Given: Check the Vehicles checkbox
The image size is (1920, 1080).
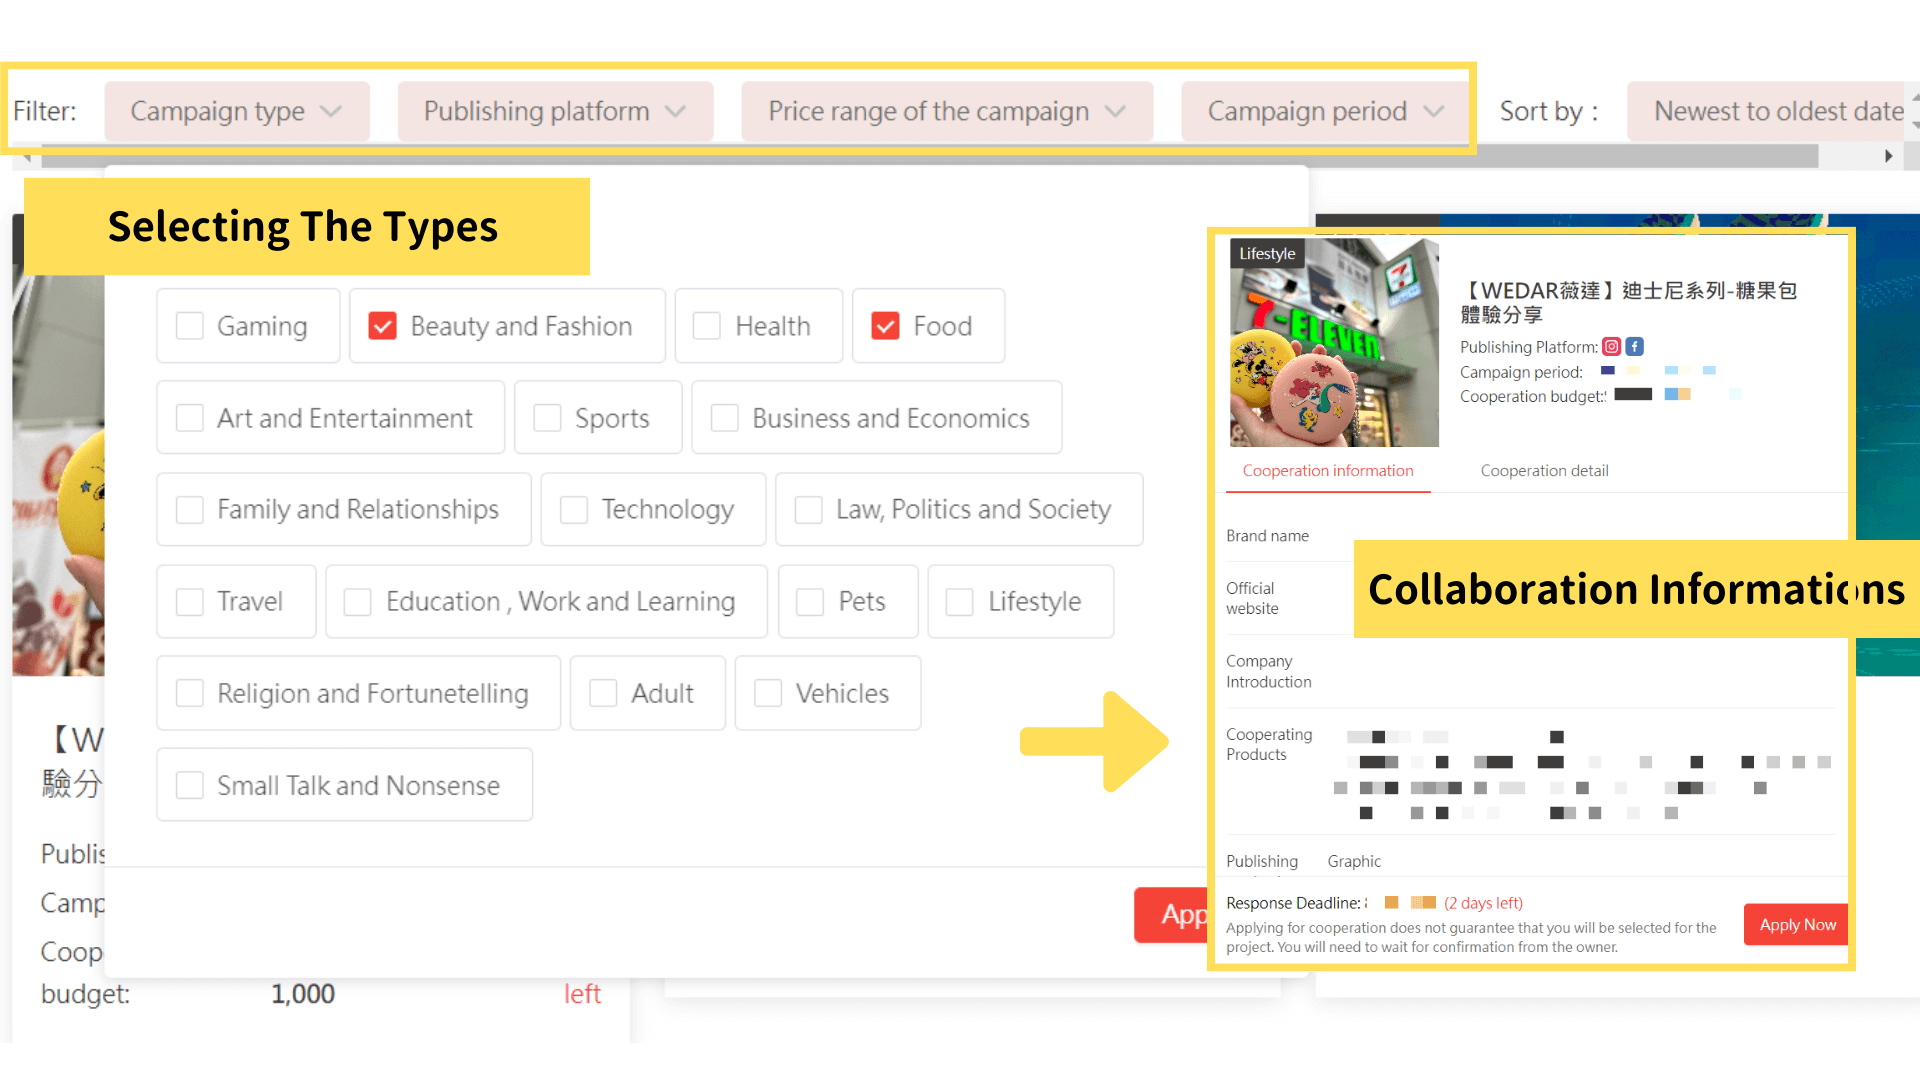Looking at the screenshot, I should tap(768, 693).
